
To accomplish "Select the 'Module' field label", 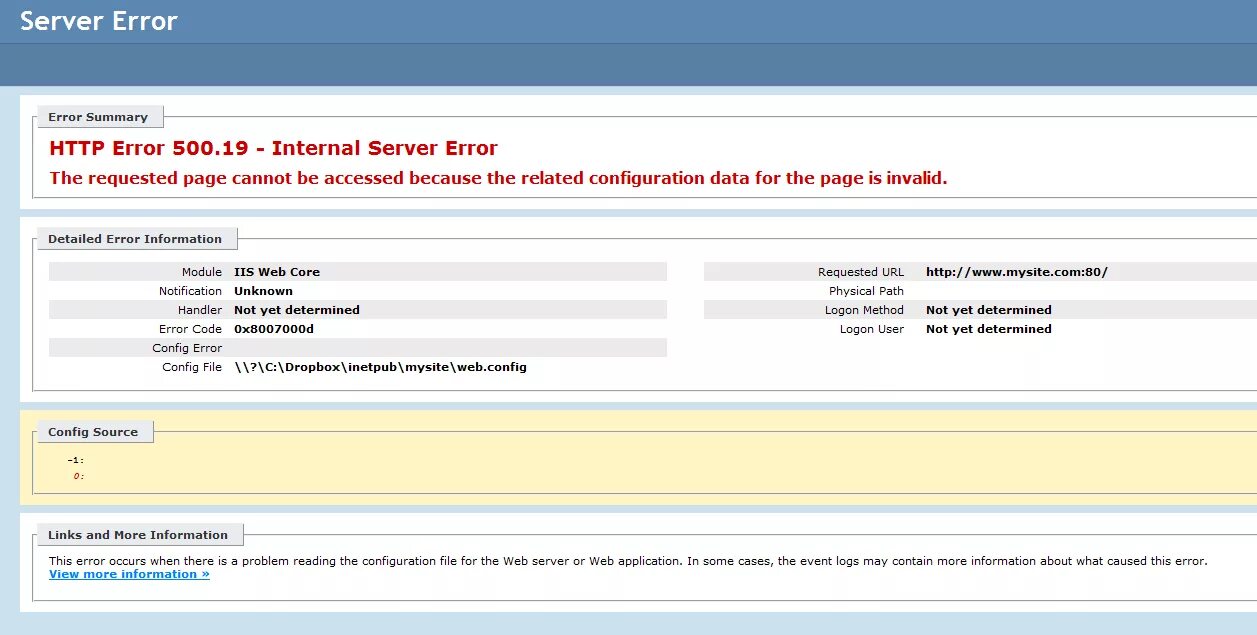I will (x=202, y=272).
